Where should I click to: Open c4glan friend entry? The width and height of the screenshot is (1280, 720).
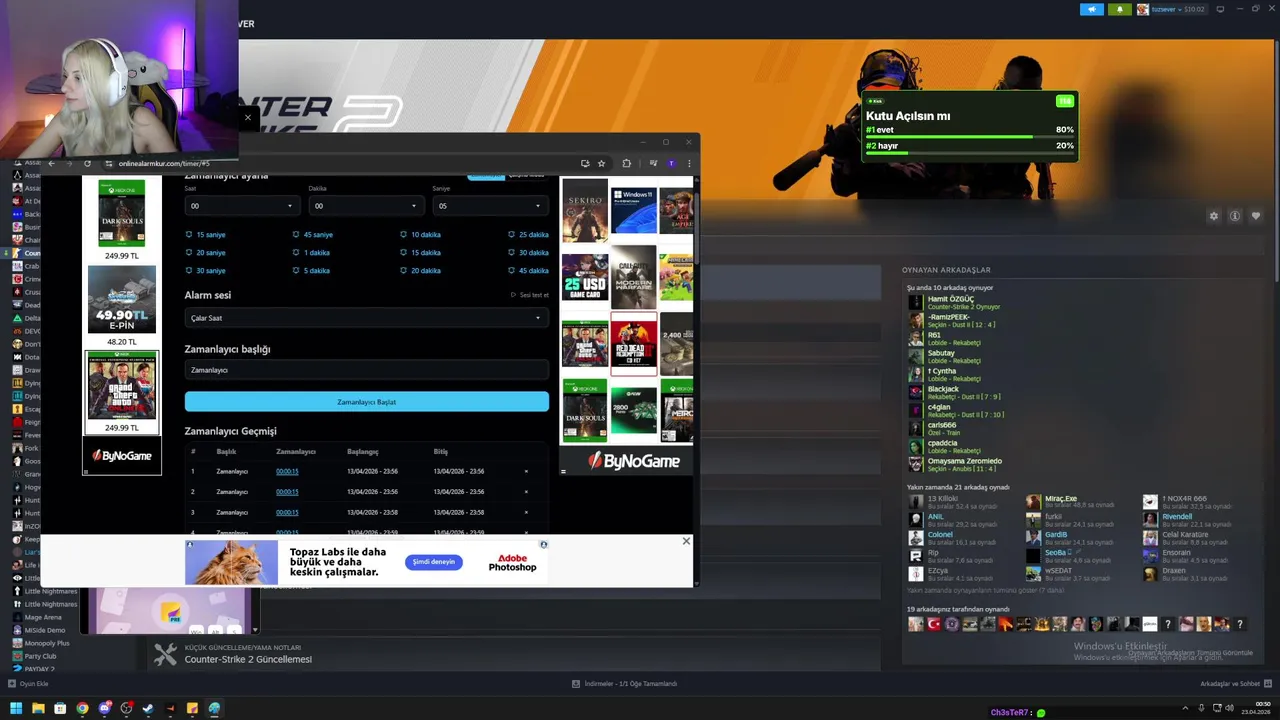(x=956, y=411)
